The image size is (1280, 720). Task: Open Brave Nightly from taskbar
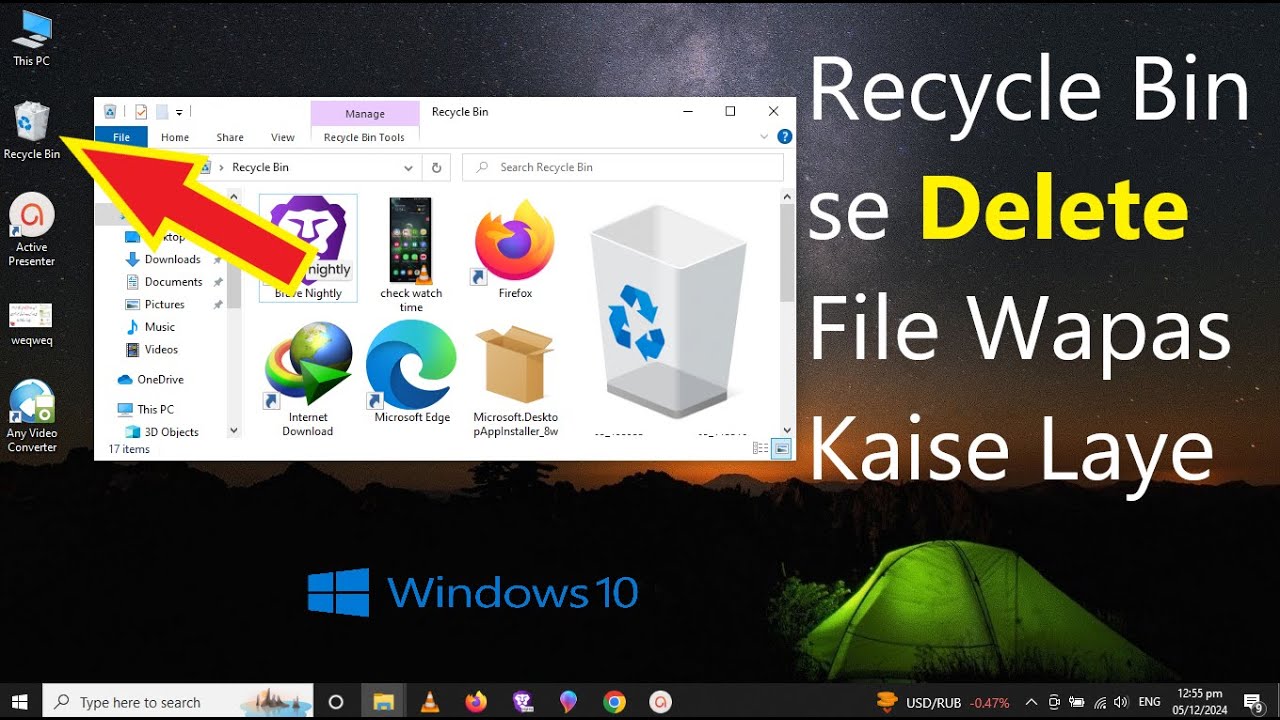click(522, 702)
